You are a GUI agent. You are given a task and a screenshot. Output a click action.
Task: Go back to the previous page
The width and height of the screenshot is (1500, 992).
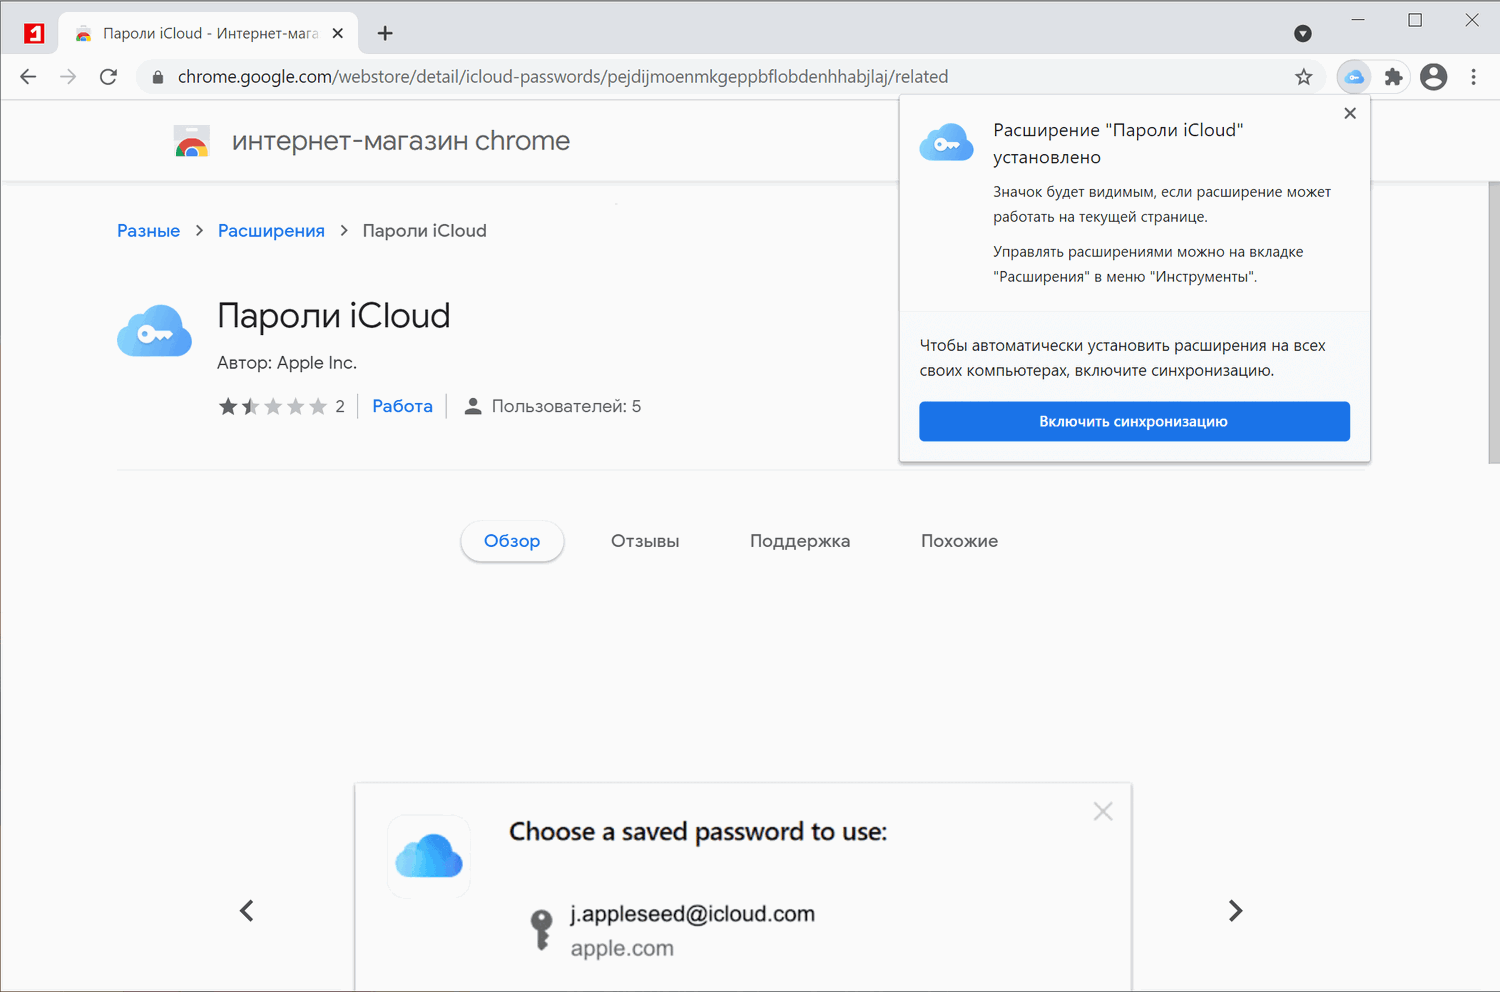point(28,77)
